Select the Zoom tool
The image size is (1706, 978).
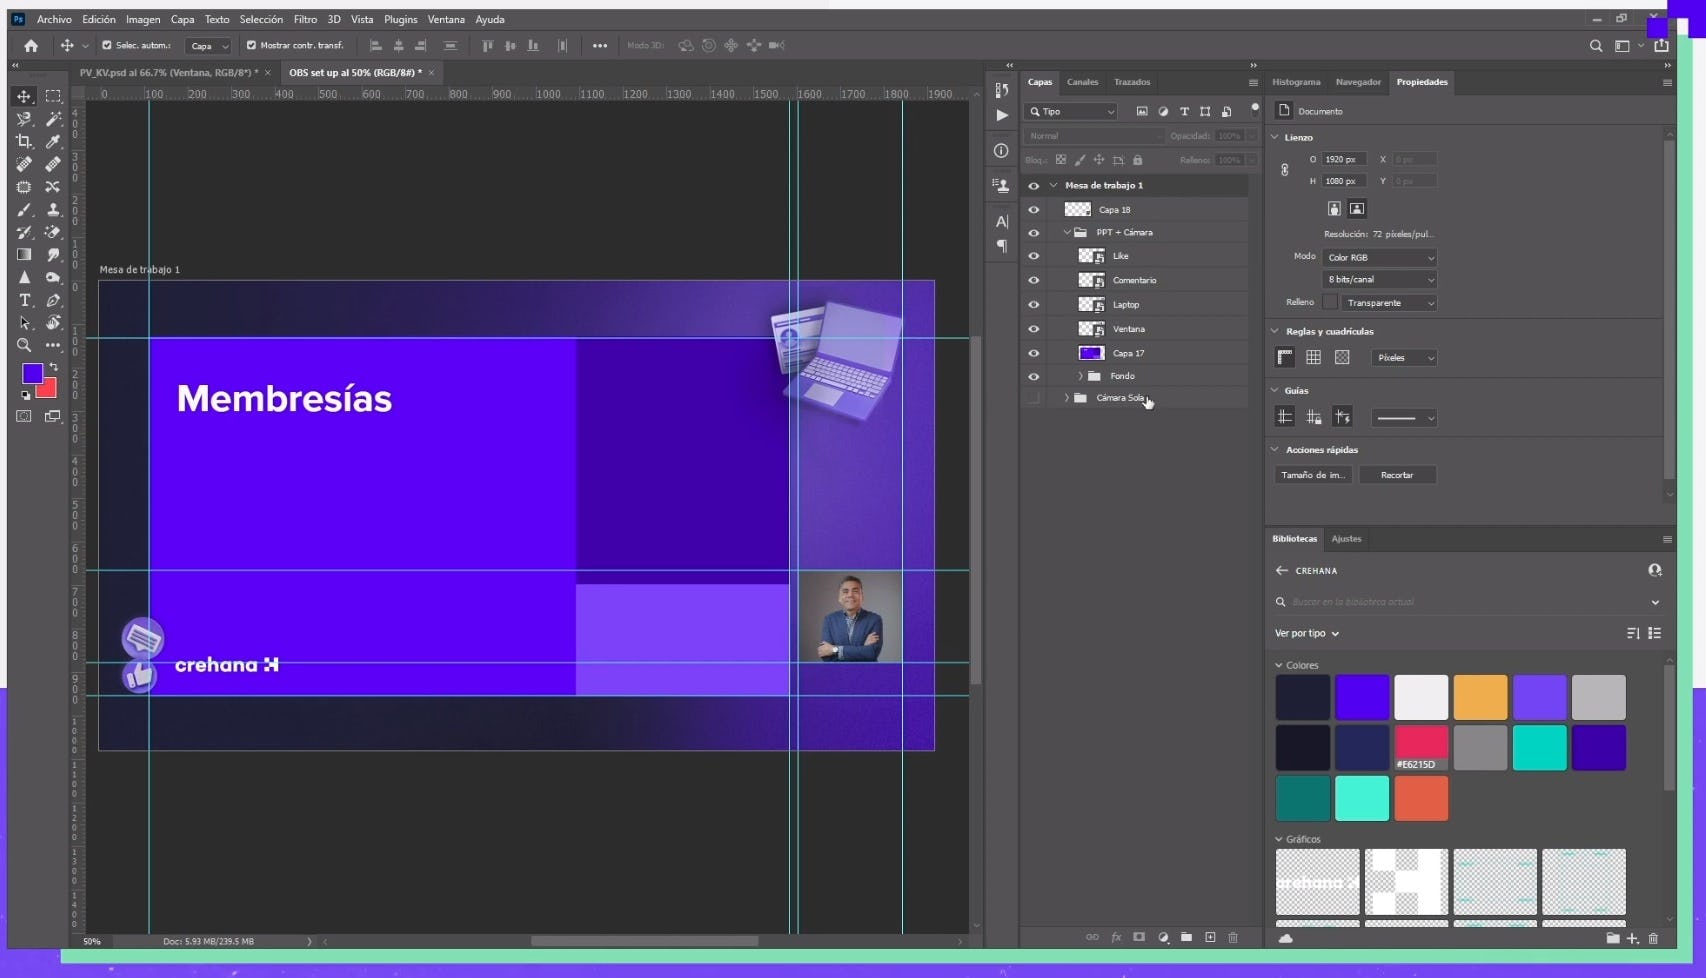click(24, 345)
